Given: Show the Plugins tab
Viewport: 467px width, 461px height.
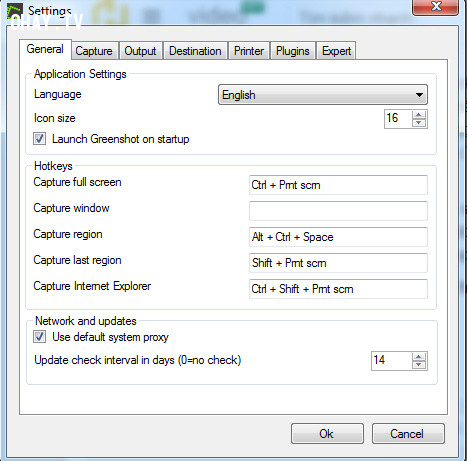Looking at the screenshot, I should [x=293, y=51].
